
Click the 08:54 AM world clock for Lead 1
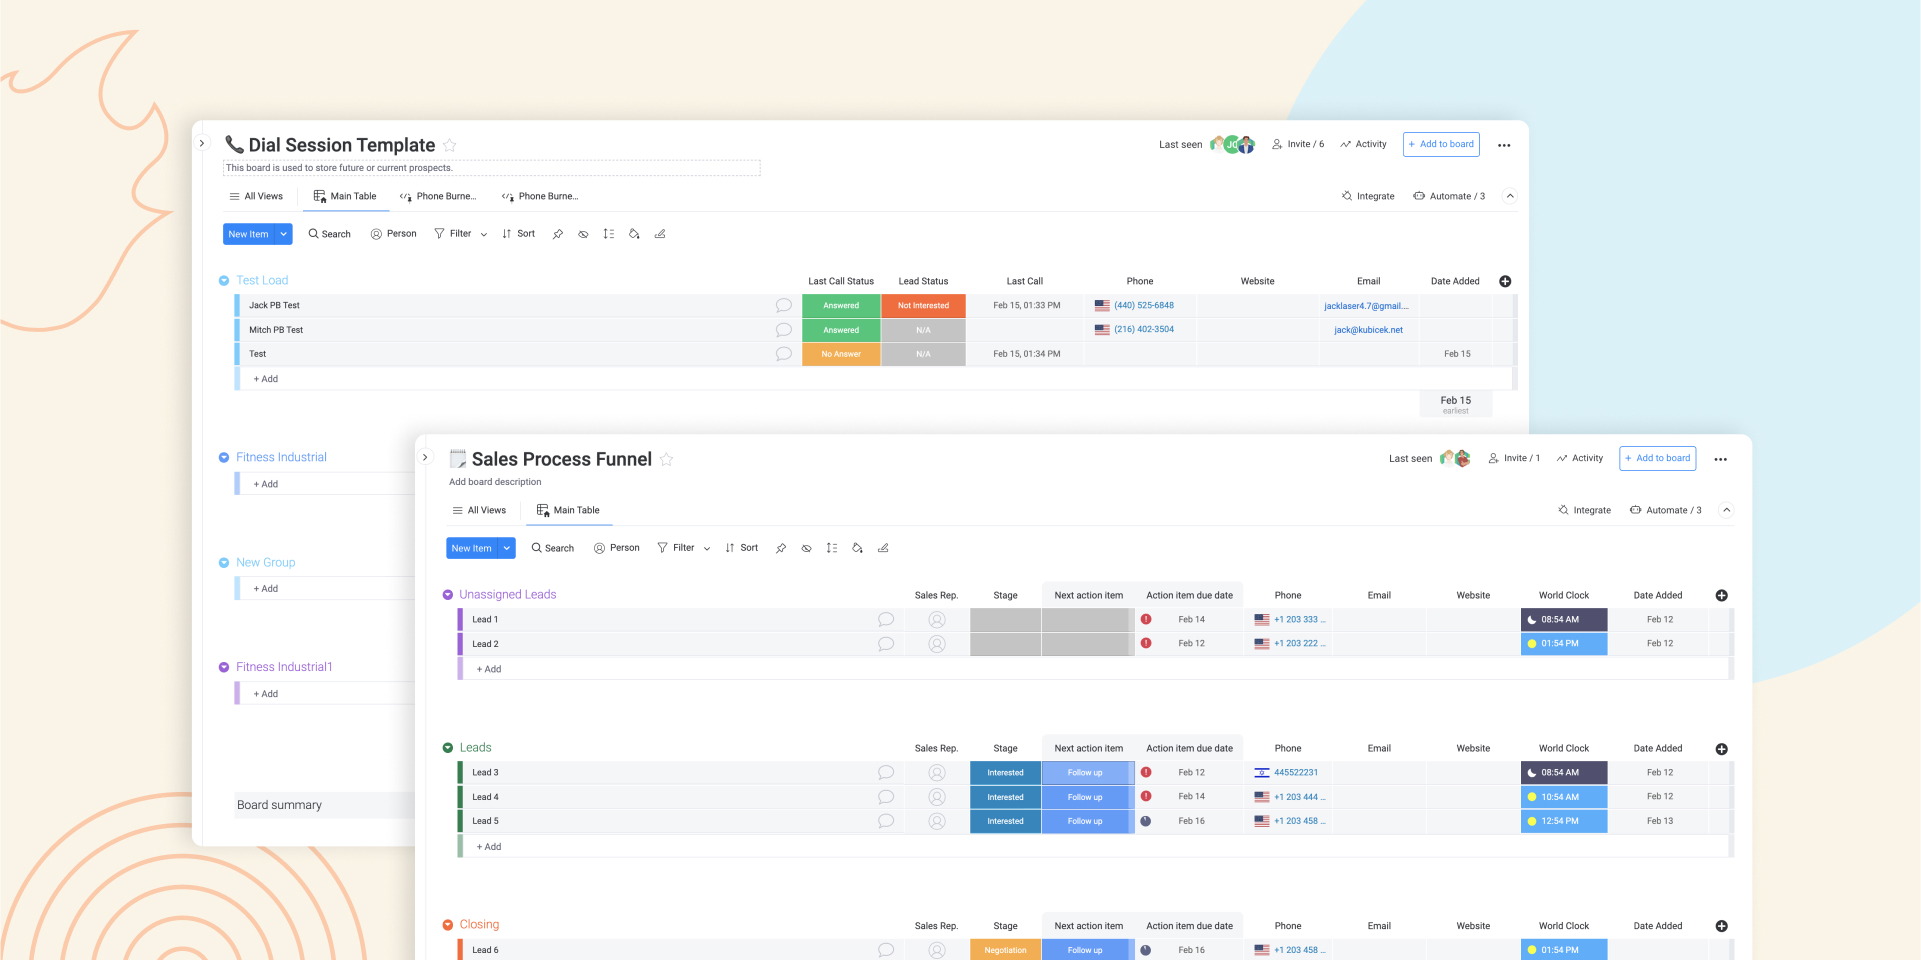click(x=1564, y=620)
